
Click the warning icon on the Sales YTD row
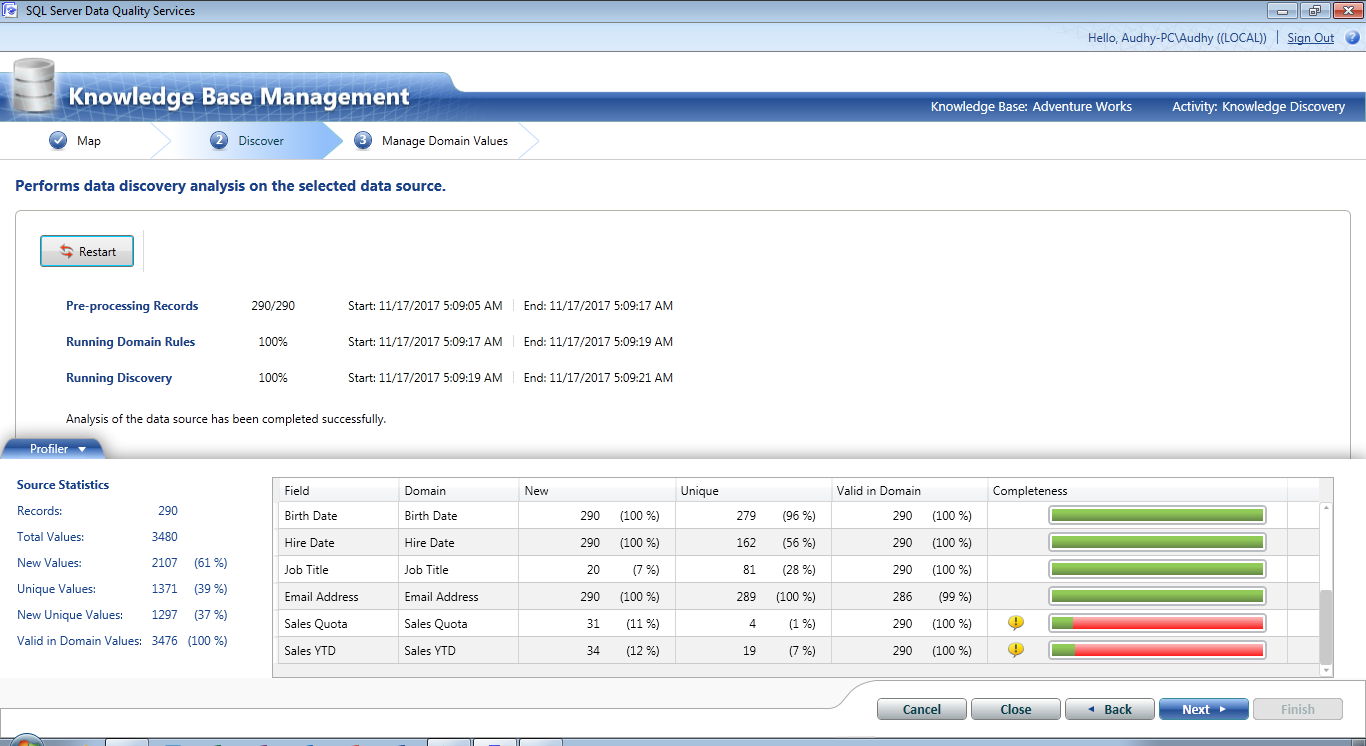point(1016,649)
